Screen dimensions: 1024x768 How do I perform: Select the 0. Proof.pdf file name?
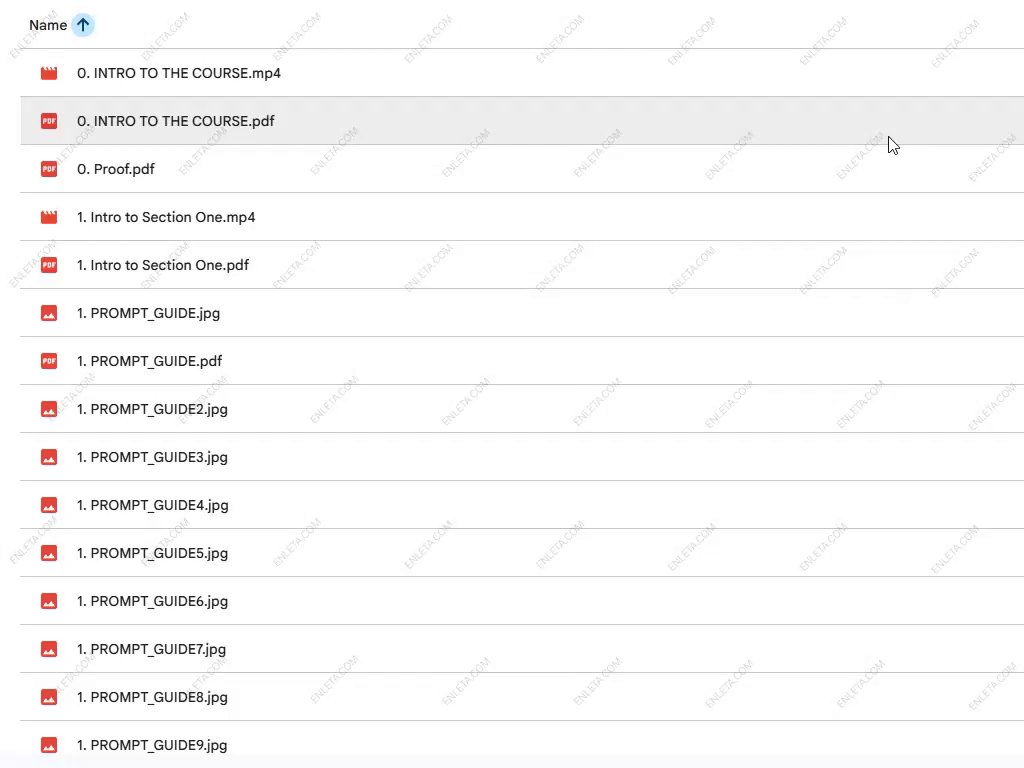coord(116,169)
